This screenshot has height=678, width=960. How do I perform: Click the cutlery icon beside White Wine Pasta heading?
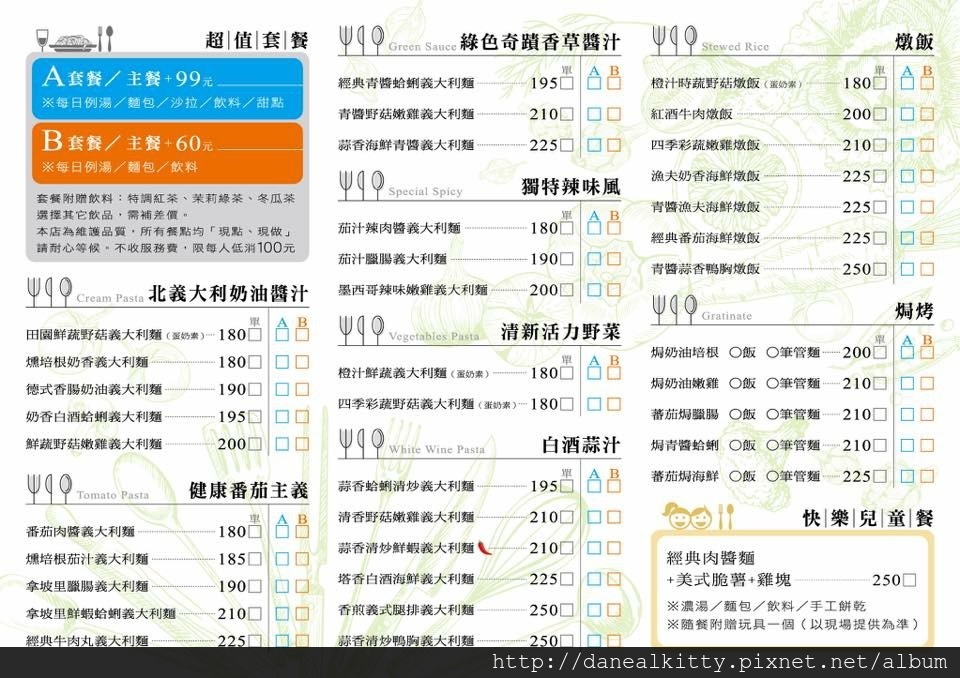(x=361, y=443)
